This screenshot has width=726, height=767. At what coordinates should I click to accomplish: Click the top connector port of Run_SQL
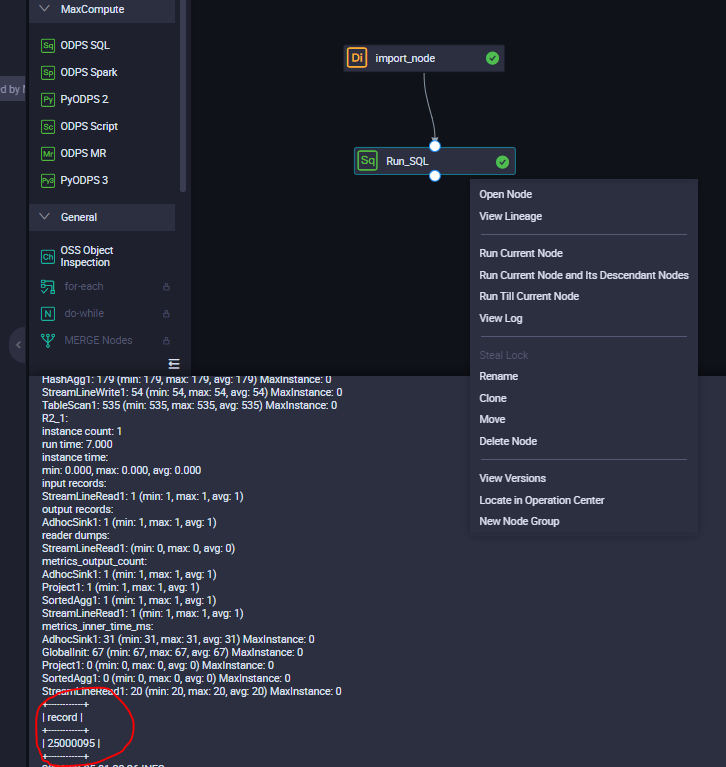point(434,146)
